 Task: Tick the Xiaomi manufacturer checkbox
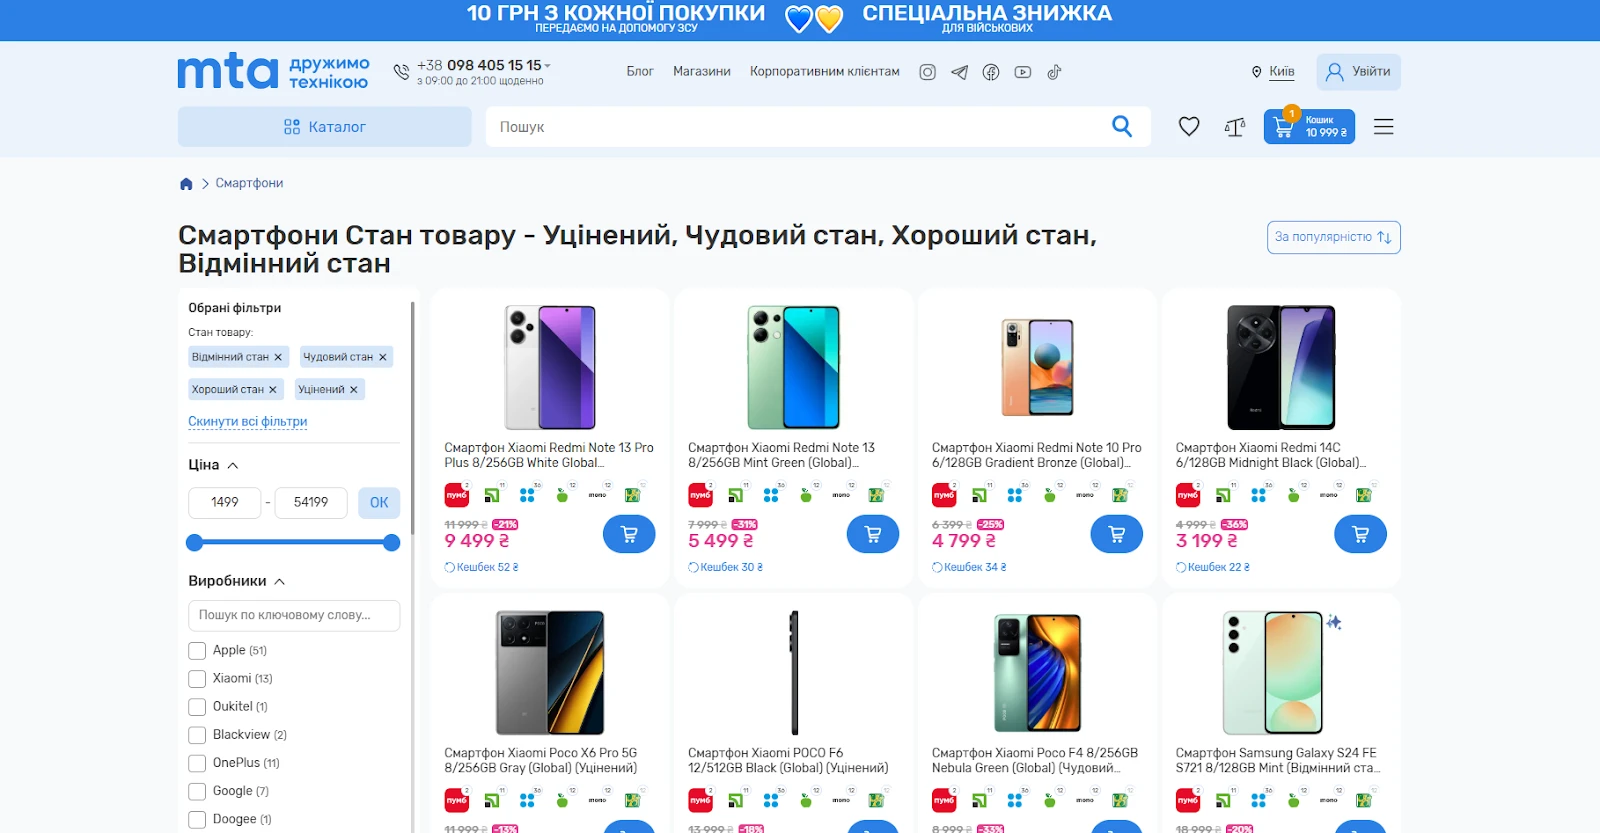(x=197, y=679)
